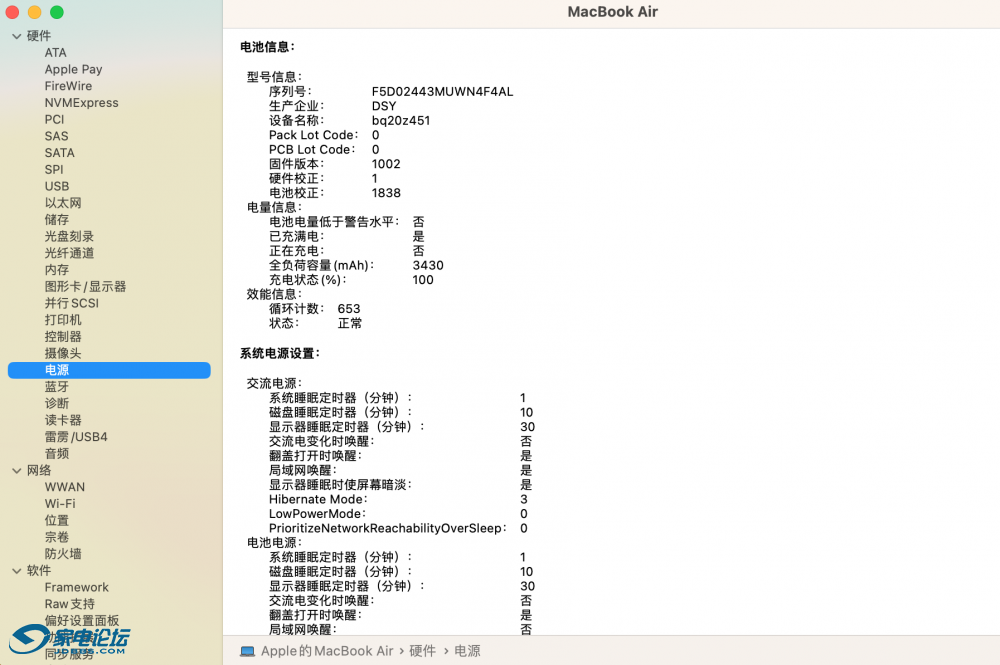Collapse the 硬件 section in sidebar
Image resolution: width=1000 pixels, height=665 pixels.
(x=17, y=36)
